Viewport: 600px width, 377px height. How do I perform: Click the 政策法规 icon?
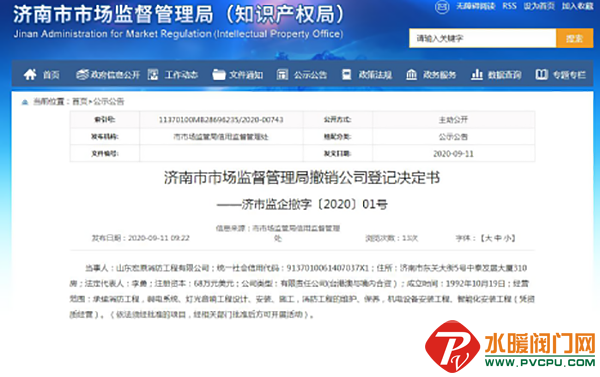click(347, 74)
